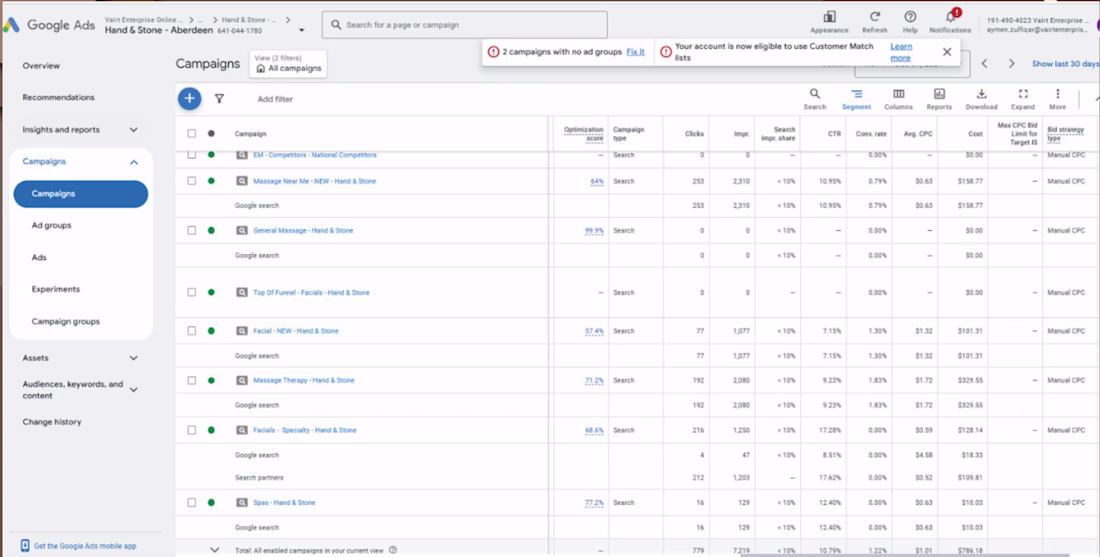Sort by the Cost column header
Image resolution: width=1100 pixels, height=557 pixels.
(x=976, y=134)
